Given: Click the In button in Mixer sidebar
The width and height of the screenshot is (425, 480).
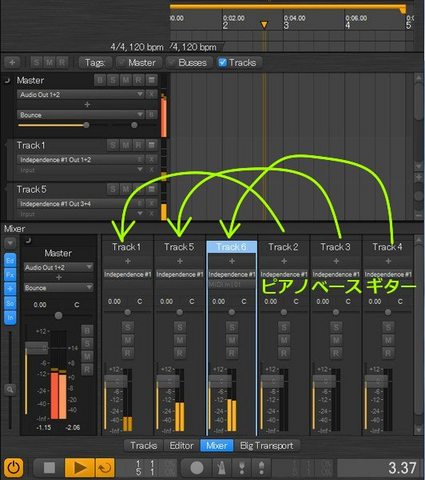Looking at the screenshot, I should click(10, 317).
